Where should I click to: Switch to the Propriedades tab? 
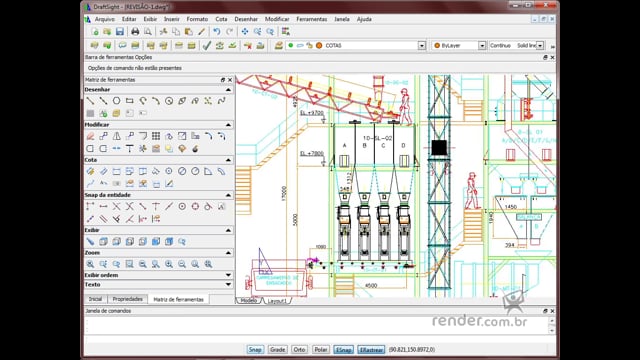point(127,299)
